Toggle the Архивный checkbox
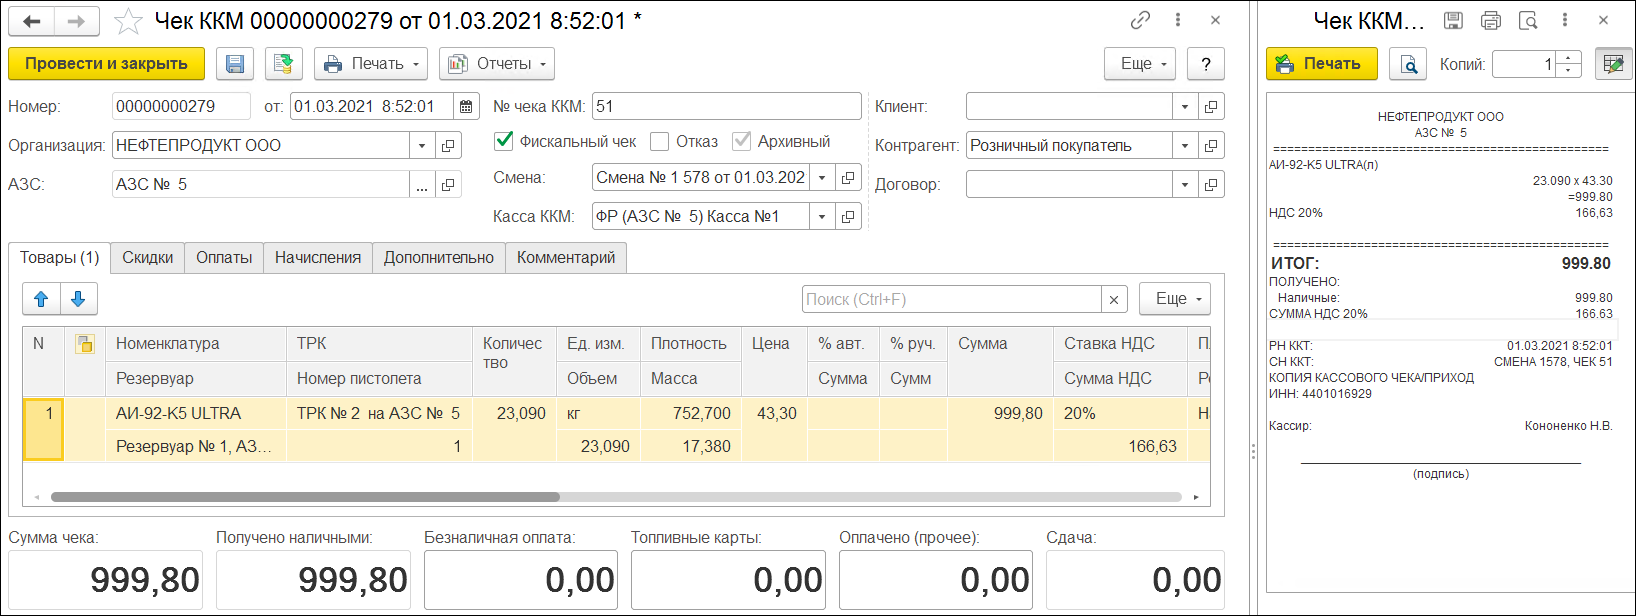1636x616 pixels. tap(742, 141)
